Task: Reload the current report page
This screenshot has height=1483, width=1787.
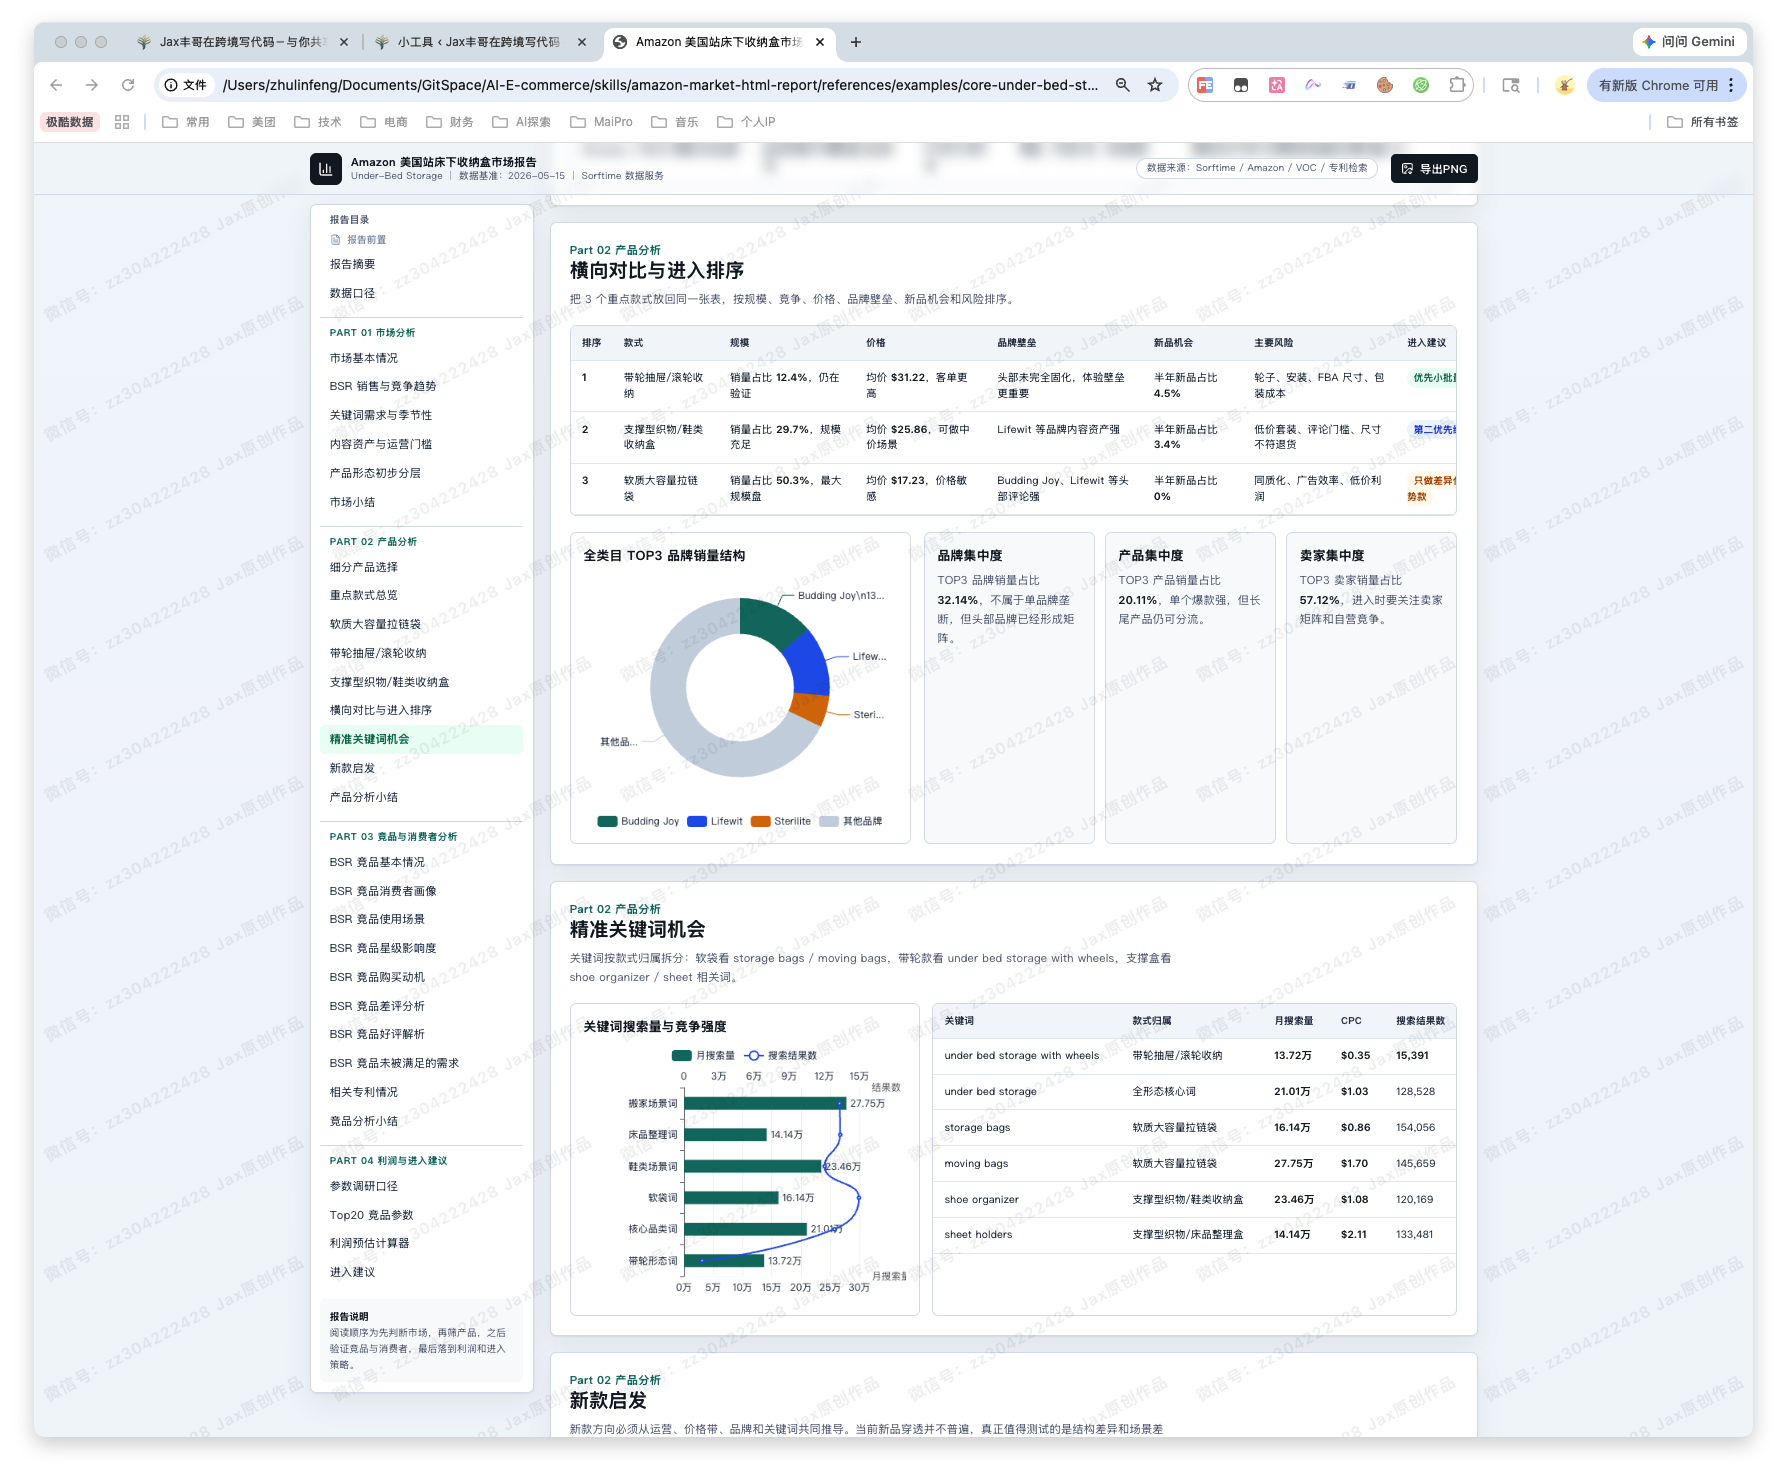Action: [x=128, y=85]
